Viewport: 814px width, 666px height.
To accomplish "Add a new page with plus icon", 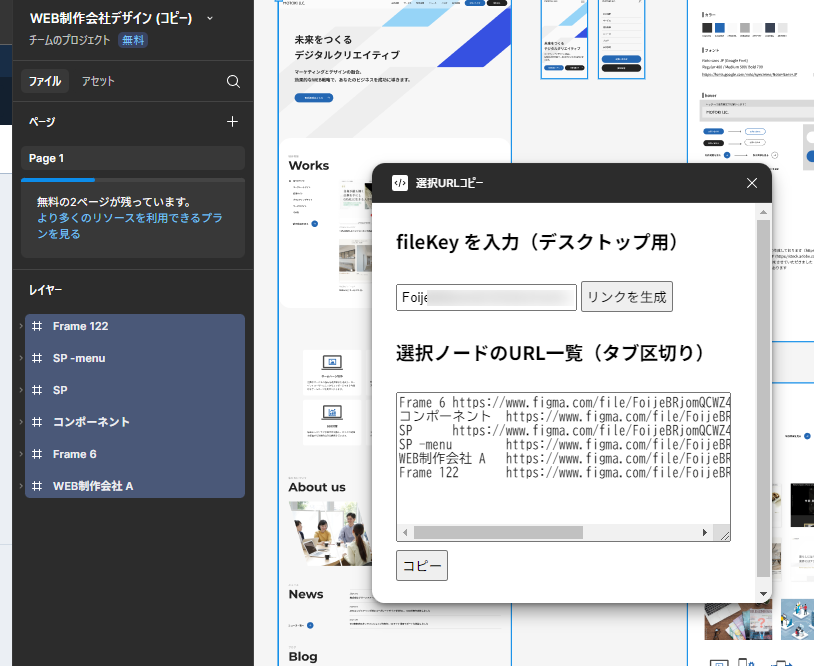I will [232, 122].
